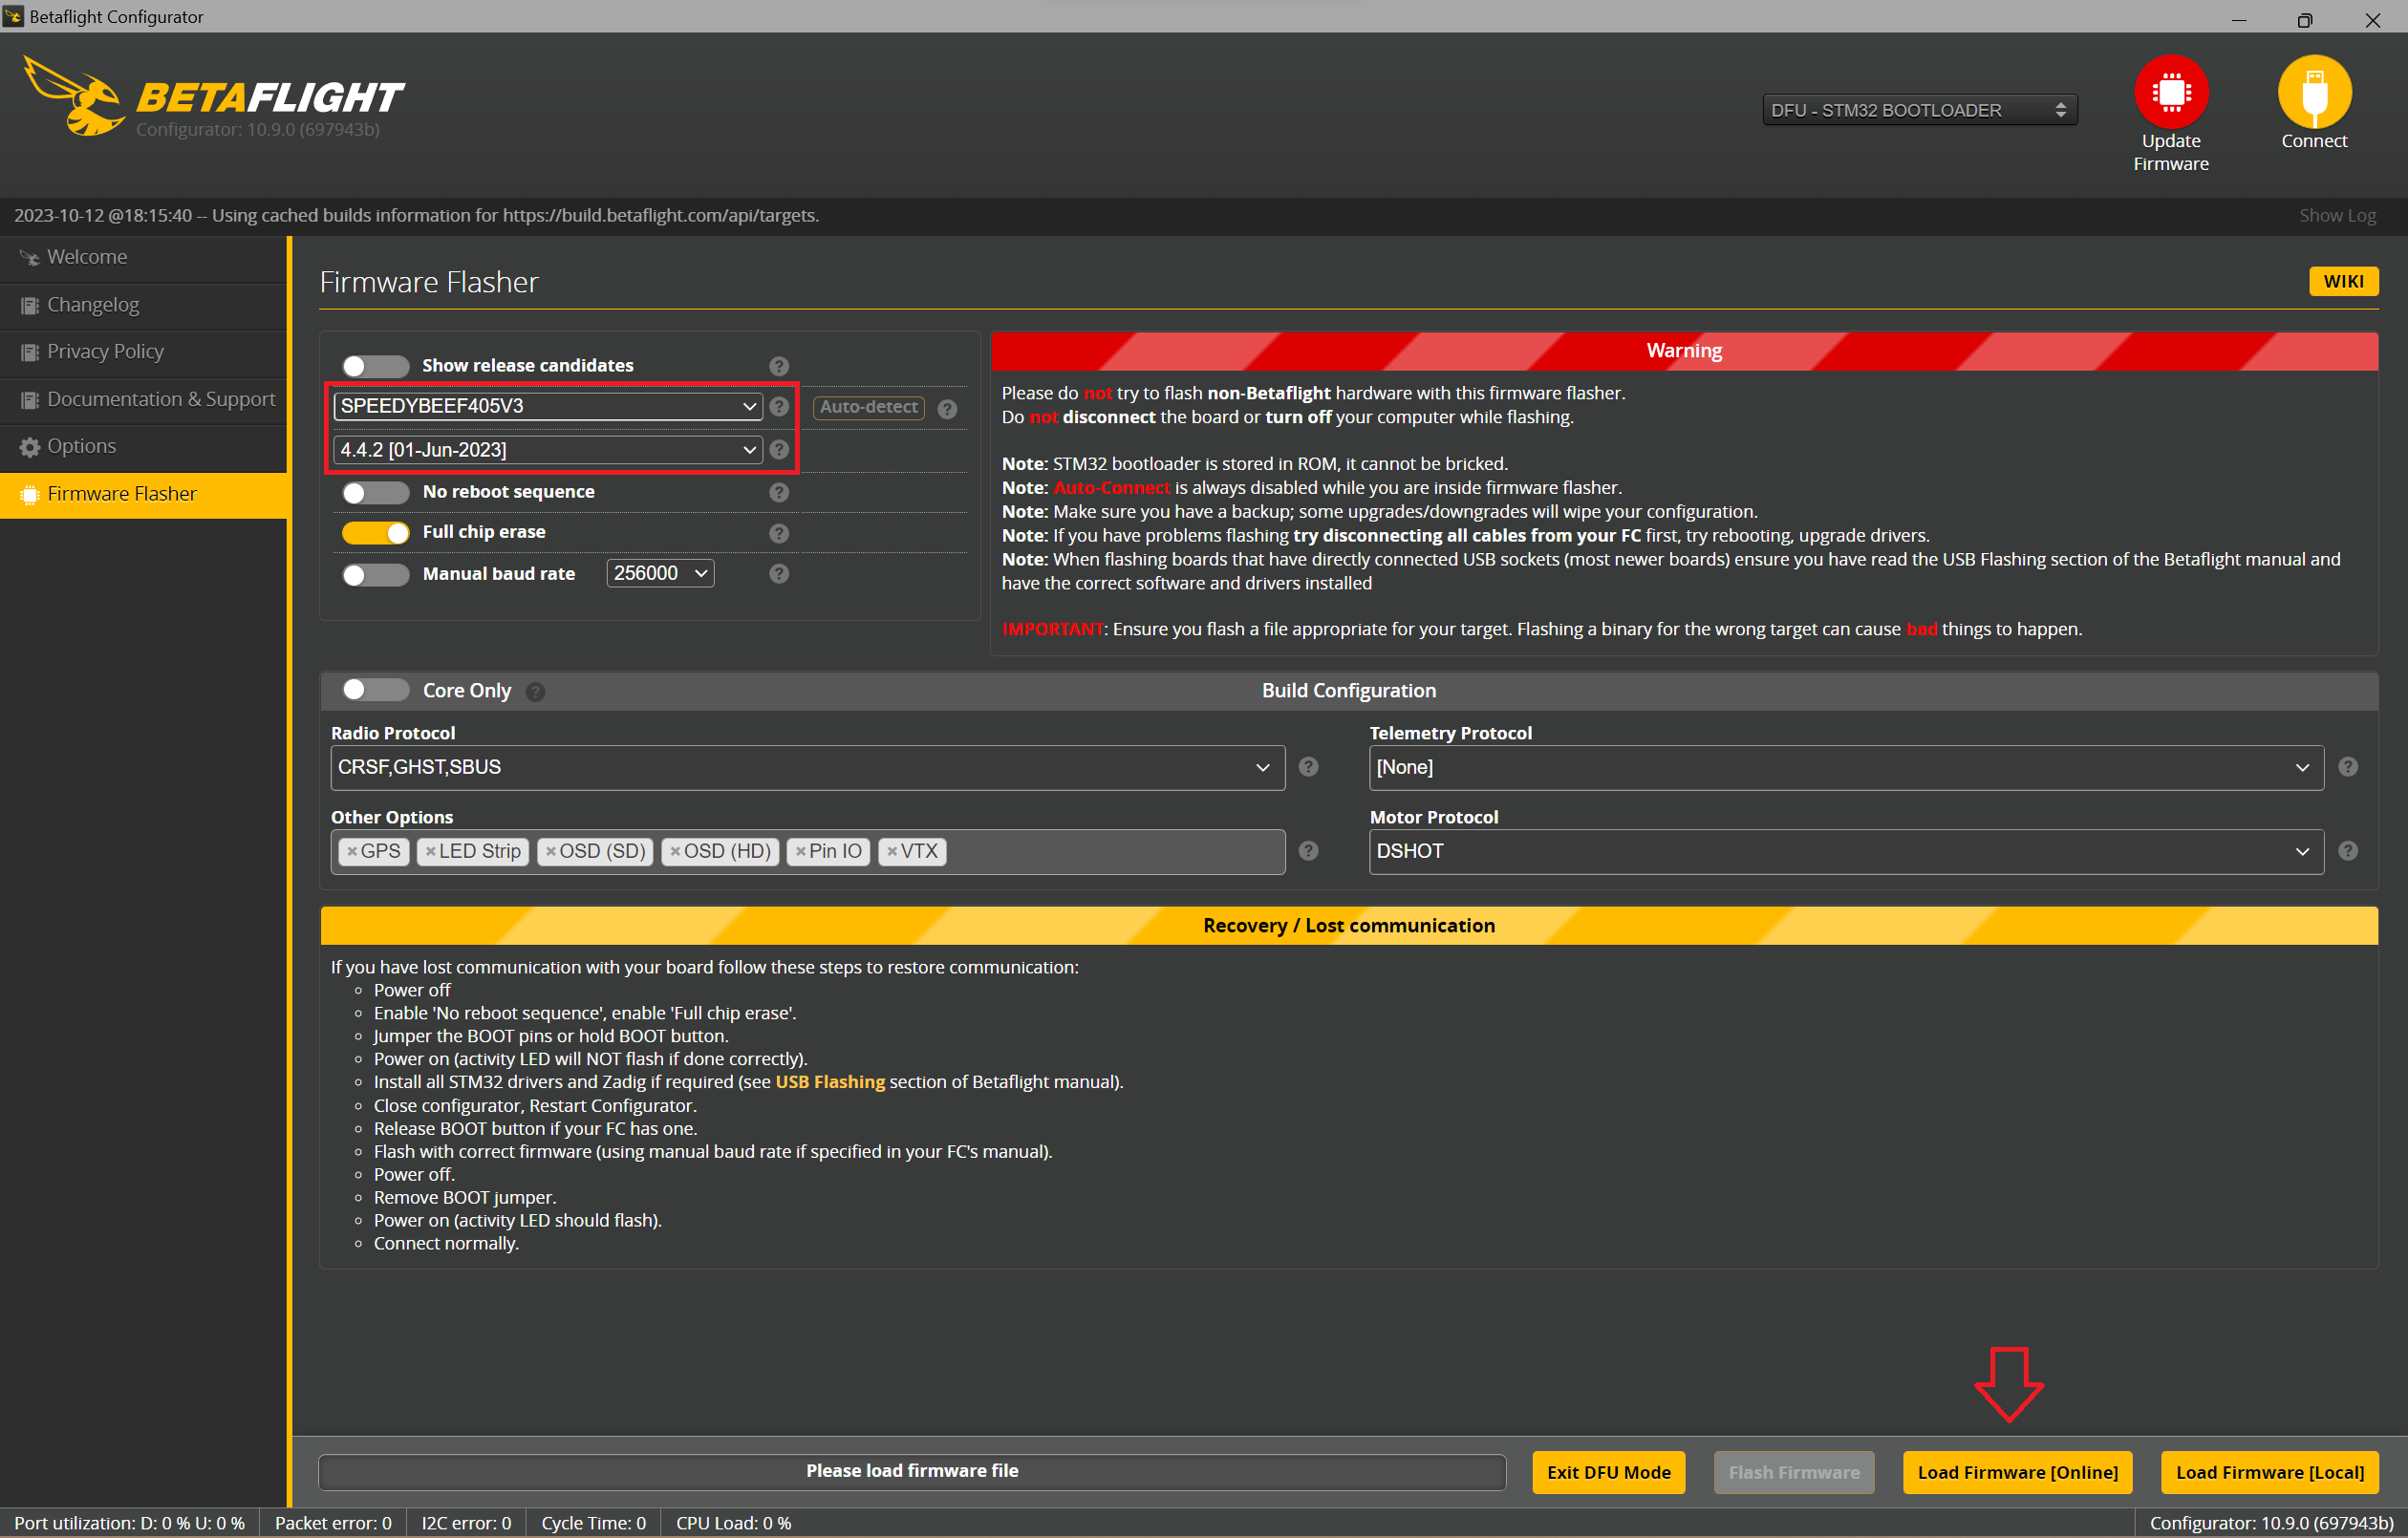
Task: Disable Full chip erase toggle
Action: tap(375, 533)
